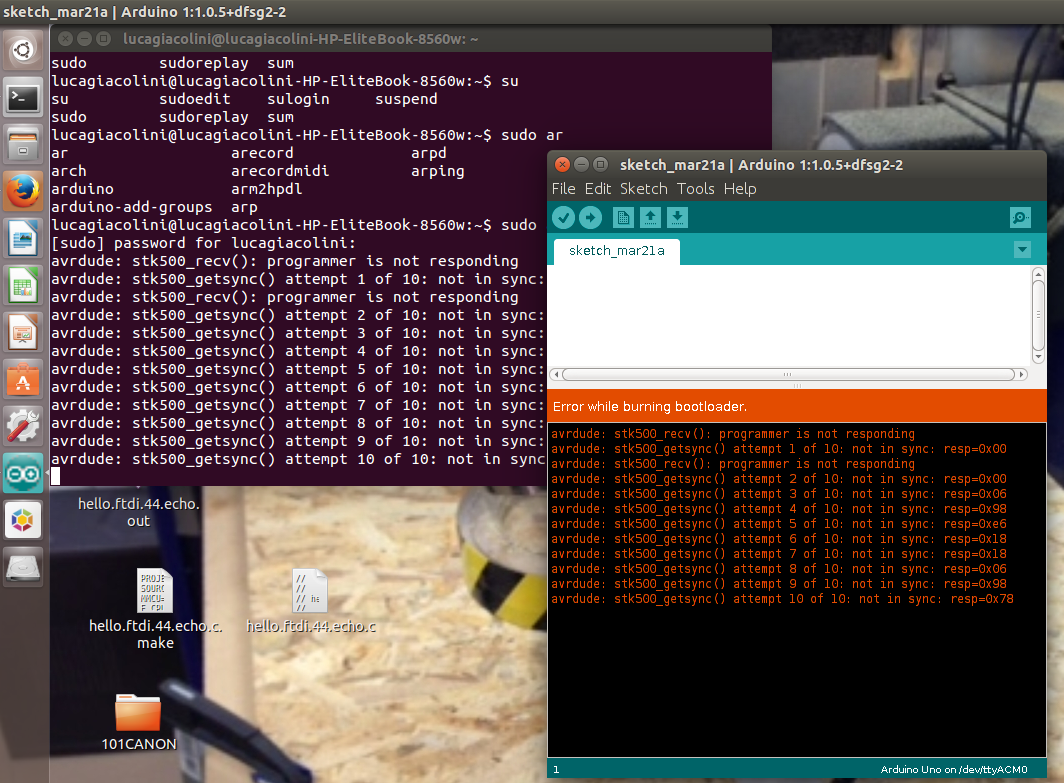Open the Sketch menu in Arduino

[x=643, y=189]
